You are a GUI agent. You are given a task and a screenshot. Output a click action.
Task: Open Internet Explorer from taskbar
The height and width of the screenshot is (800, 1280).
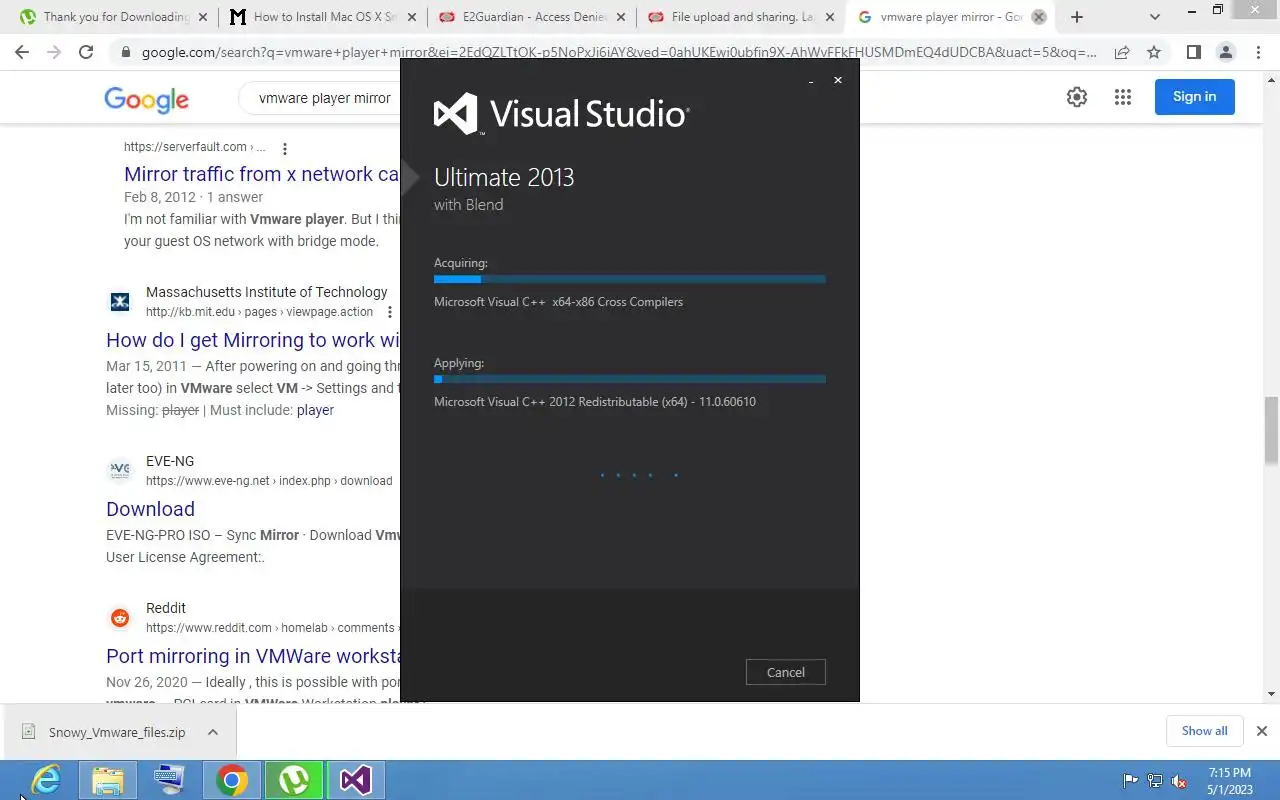[x=46, y=780]
